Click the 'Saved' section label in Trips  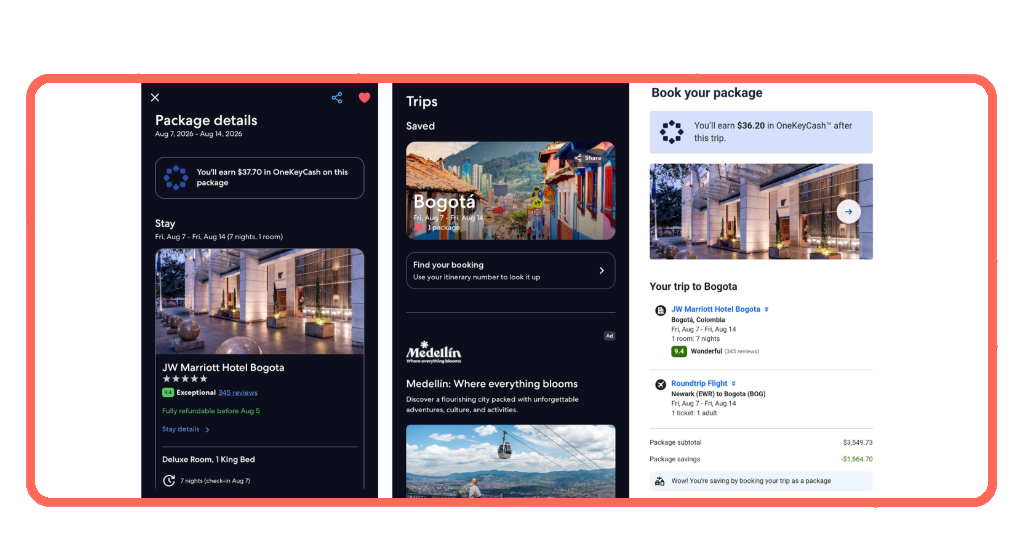[420, 126]
